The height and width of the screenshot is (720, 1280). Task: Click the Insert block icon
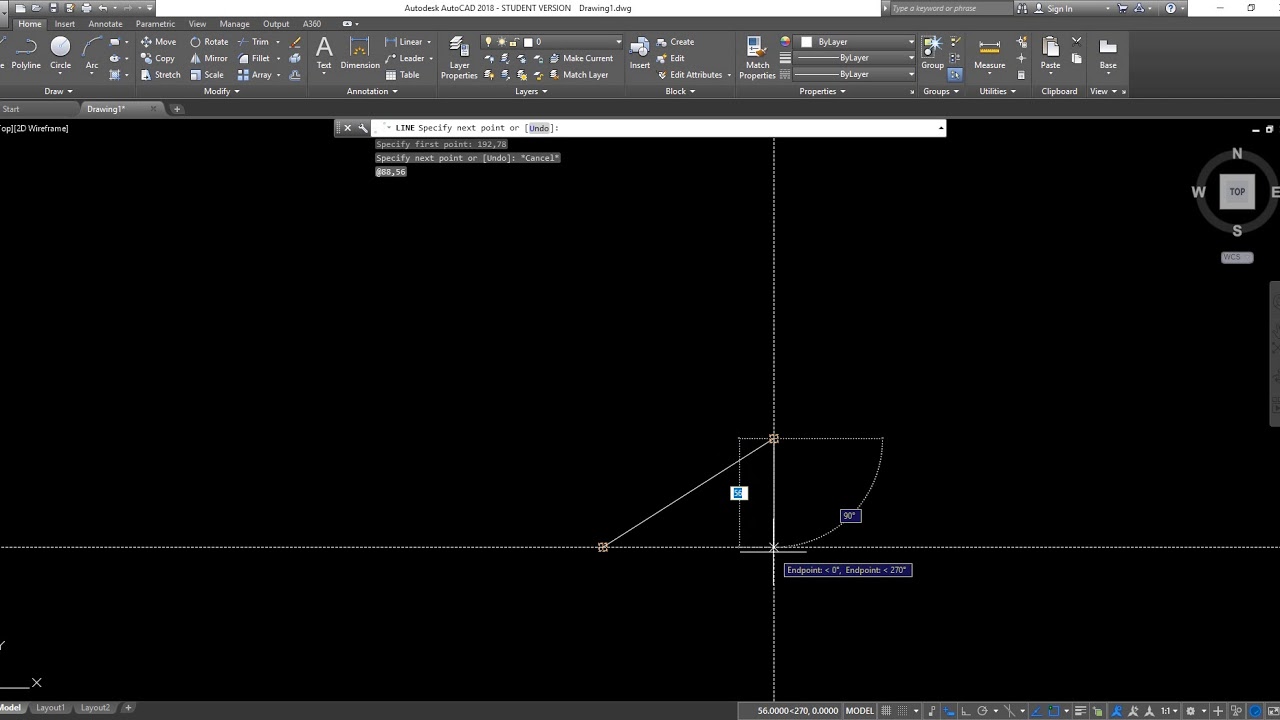pos(640,53)
